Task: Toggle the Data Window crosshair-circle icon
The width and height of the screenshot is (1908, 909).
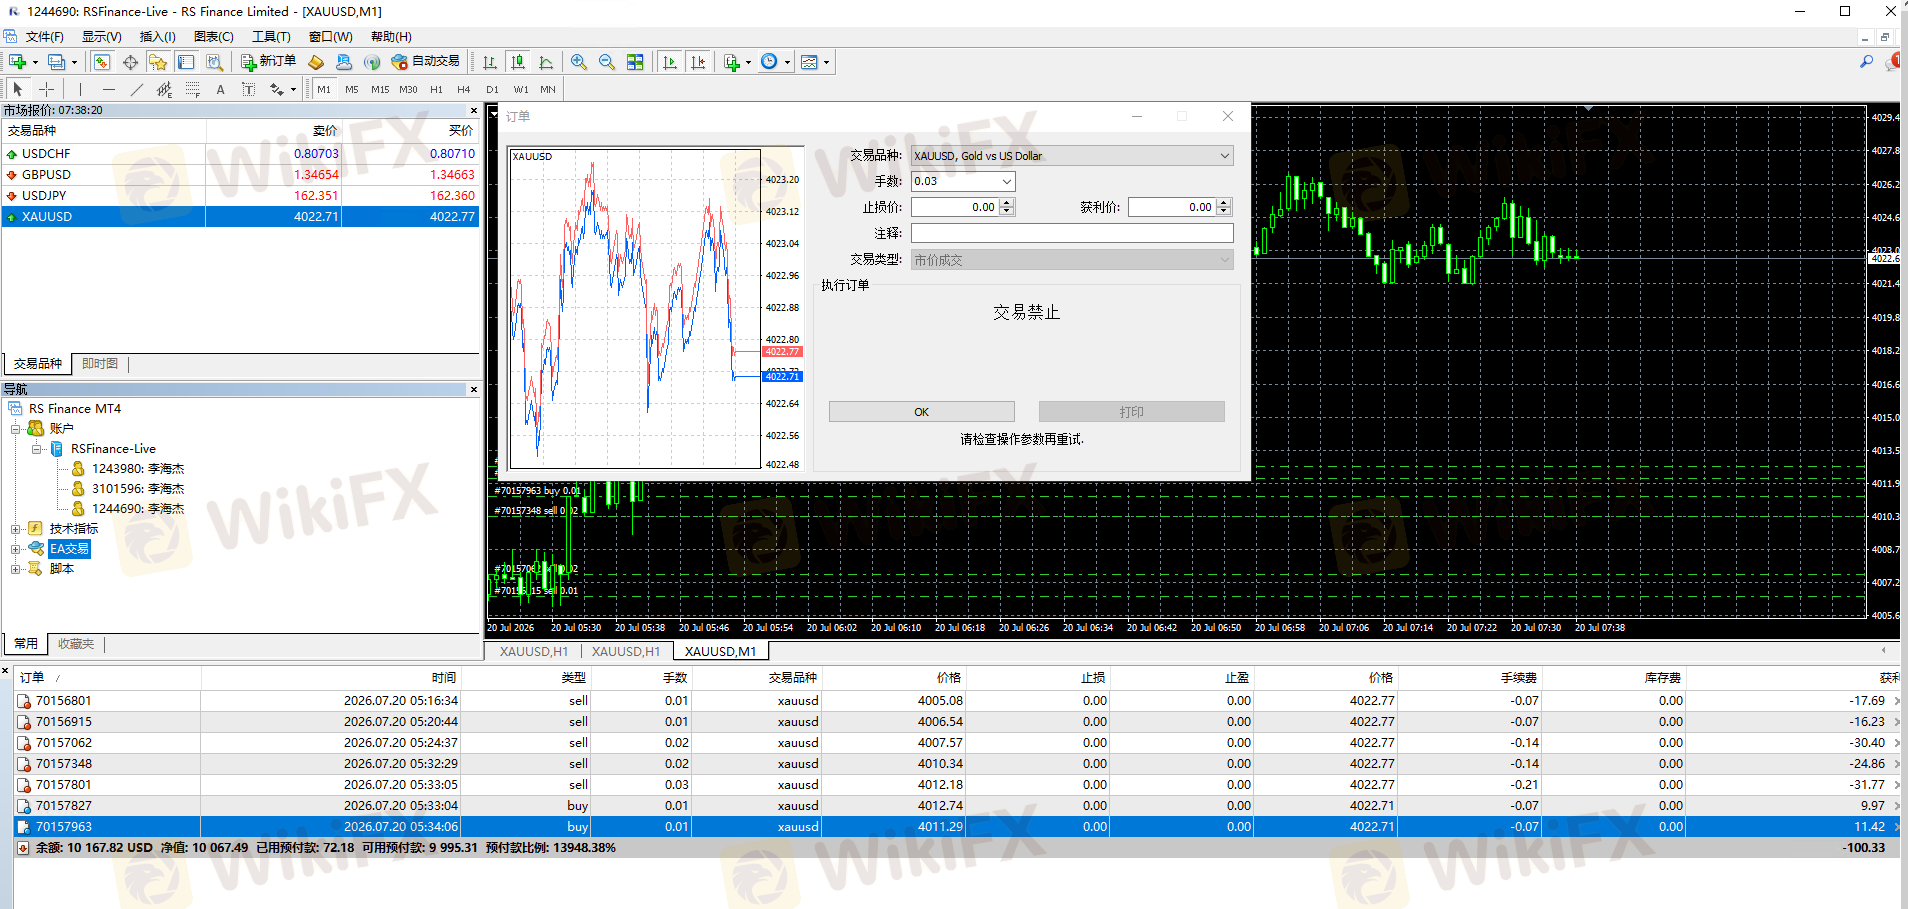Action: coord(130,62)
